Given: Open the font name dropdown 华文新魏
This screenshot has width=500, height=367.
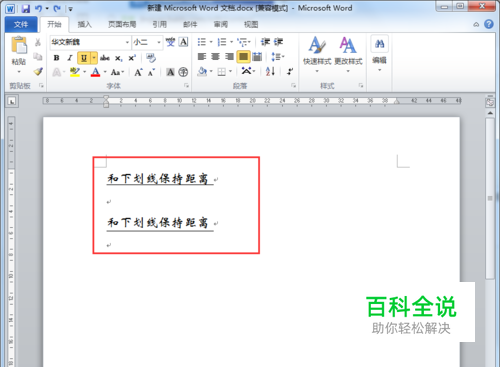Looking at the screenshot, I should [127, 42].
